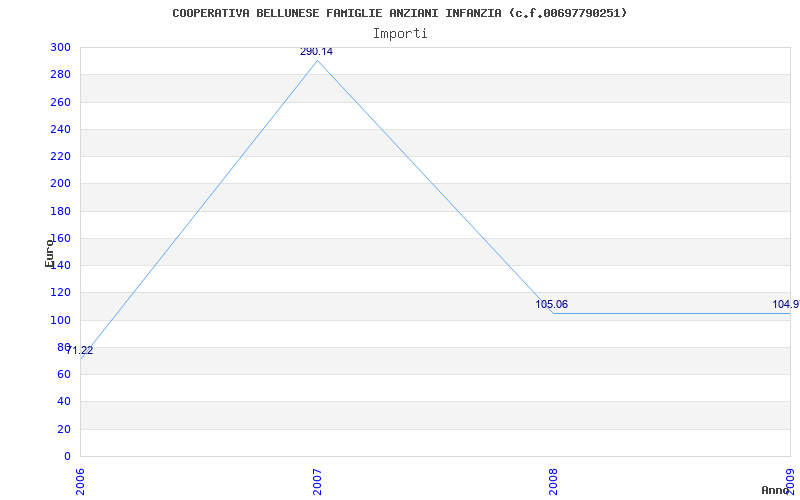
Task: Click the 200 y-axis tick label
Action: [x=60, y=184]
